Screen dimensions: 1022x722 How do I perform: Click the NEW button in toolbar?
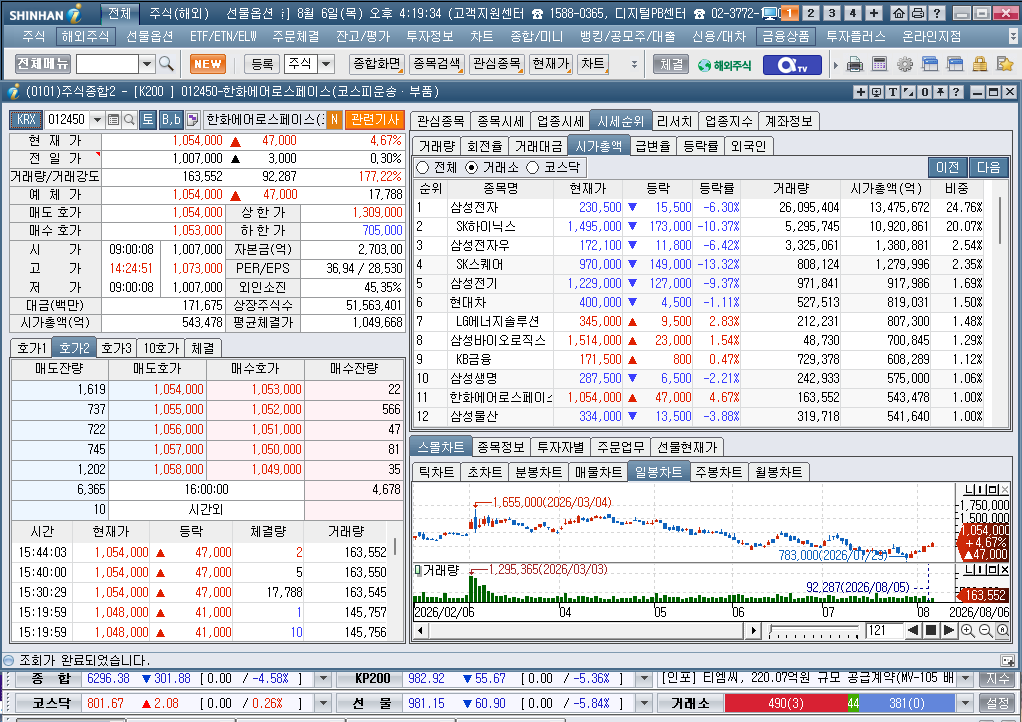tap(208, 64)
